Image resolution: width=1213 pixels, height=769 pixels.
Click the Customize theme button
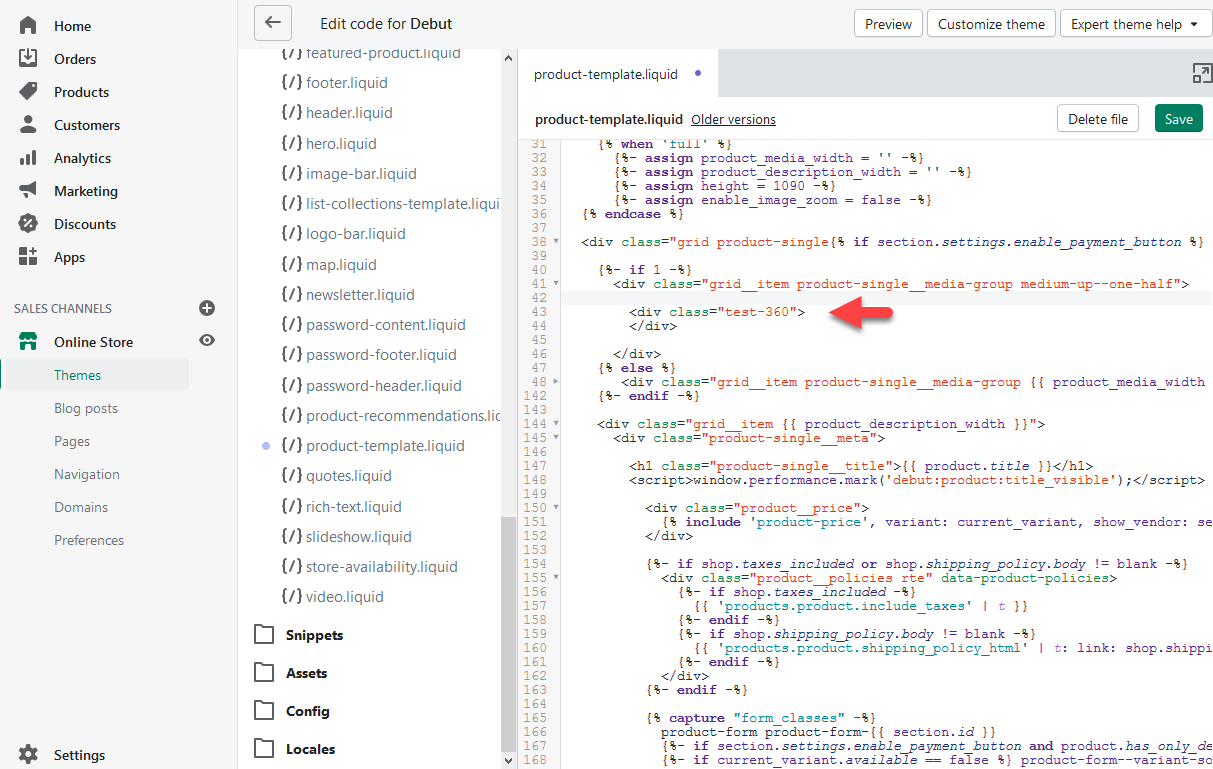coord(991,24)
